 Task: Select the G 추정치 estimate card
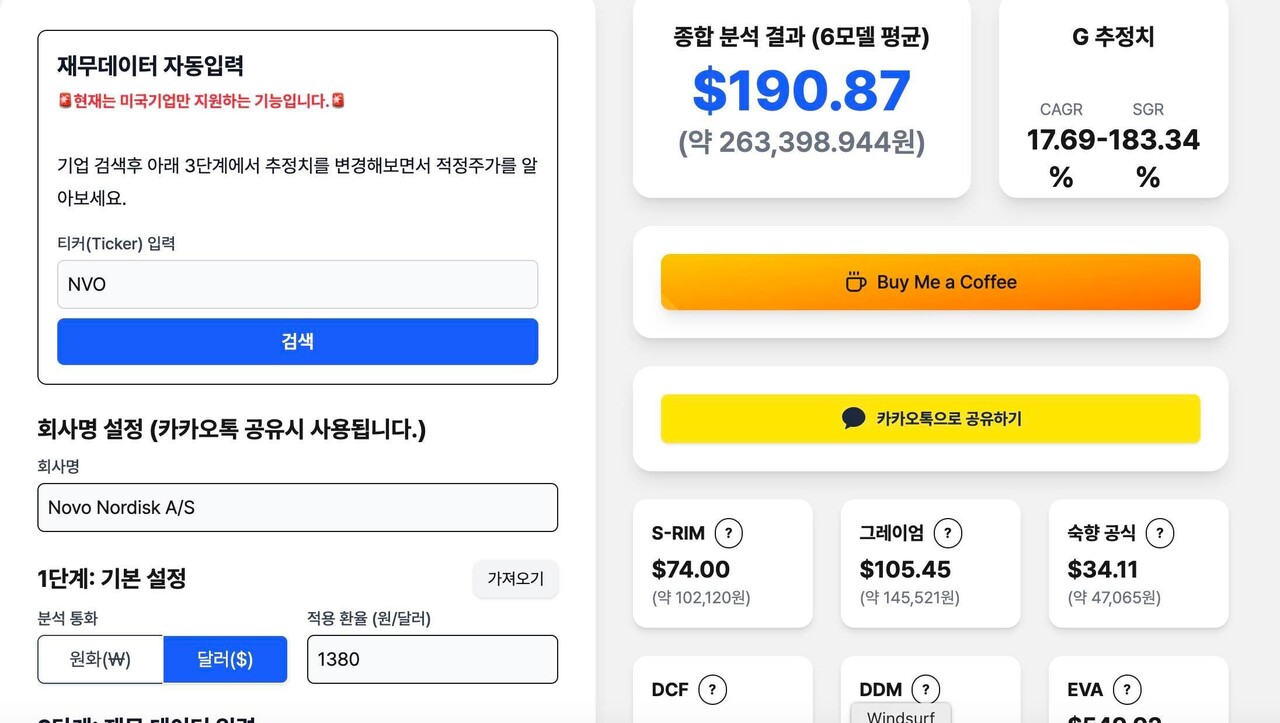point(1113,100)
